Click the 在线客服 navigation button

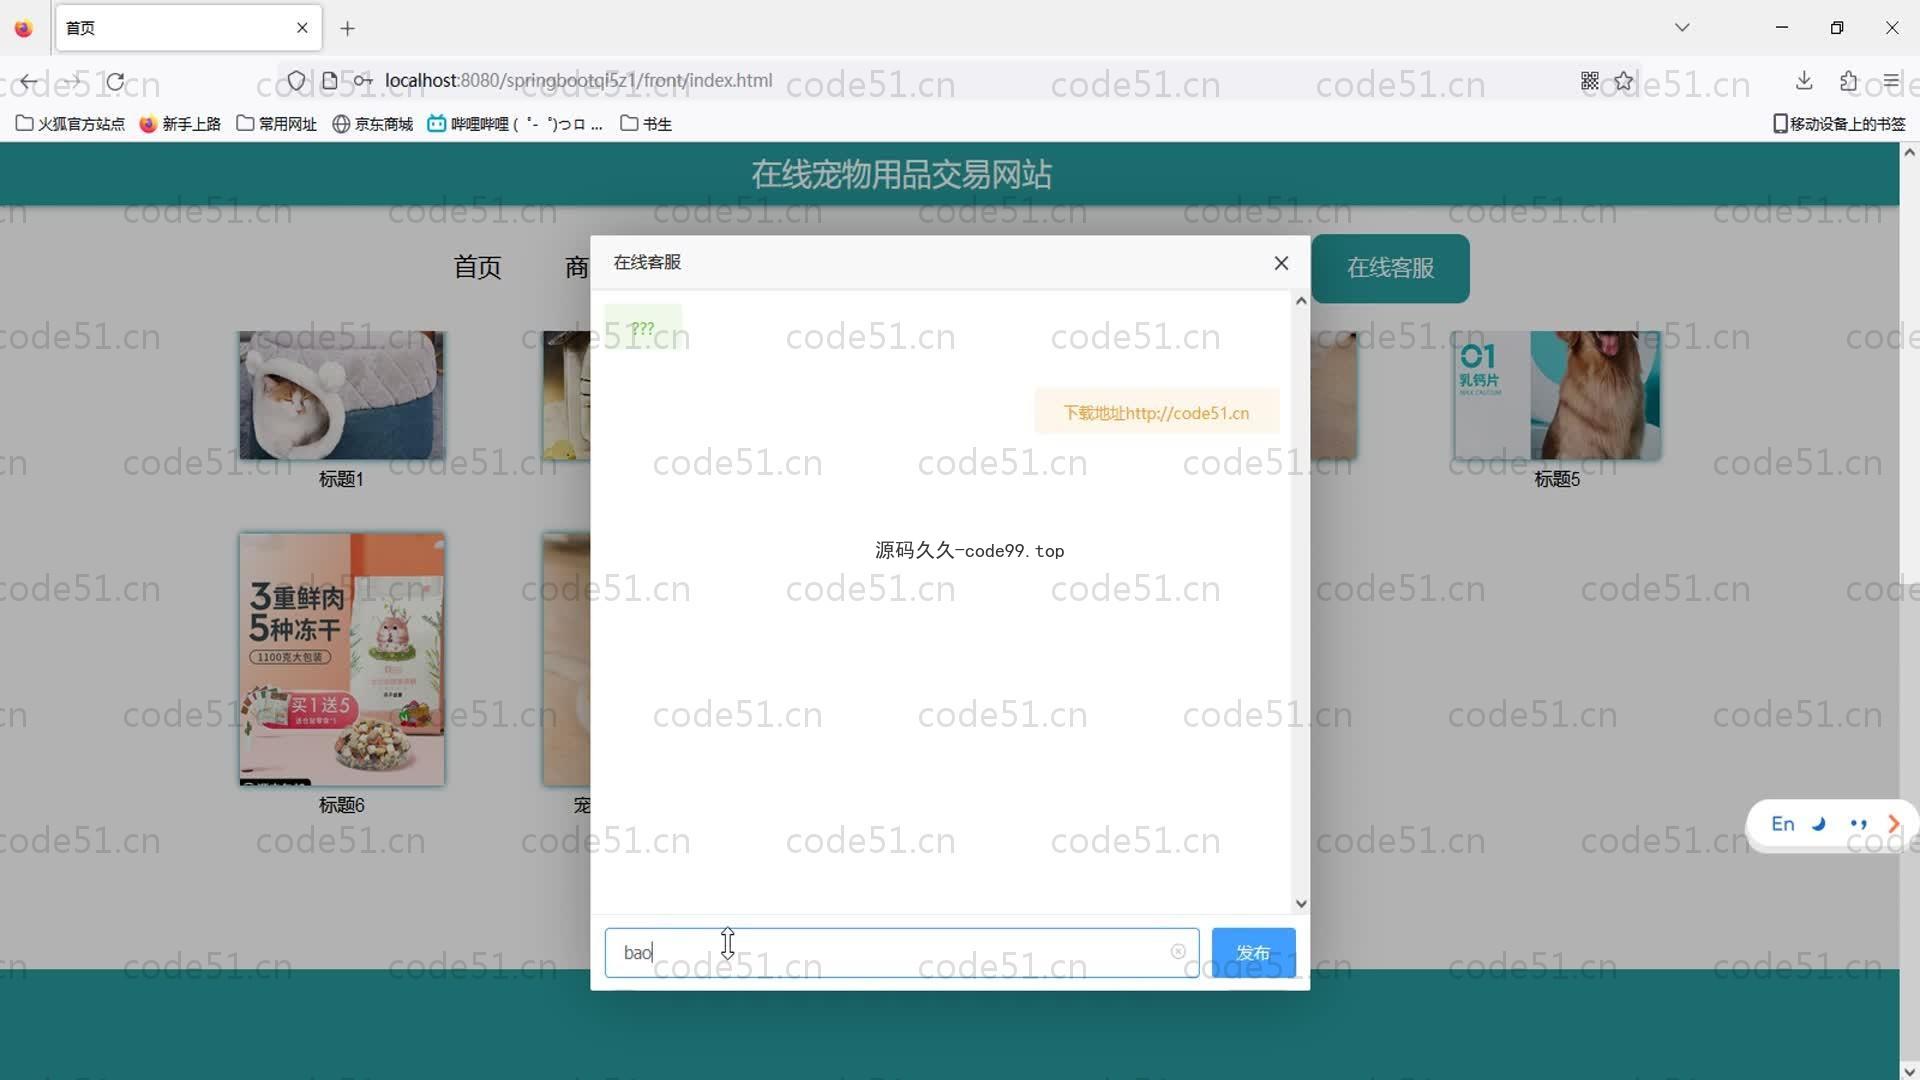(x=1390, y=268)
